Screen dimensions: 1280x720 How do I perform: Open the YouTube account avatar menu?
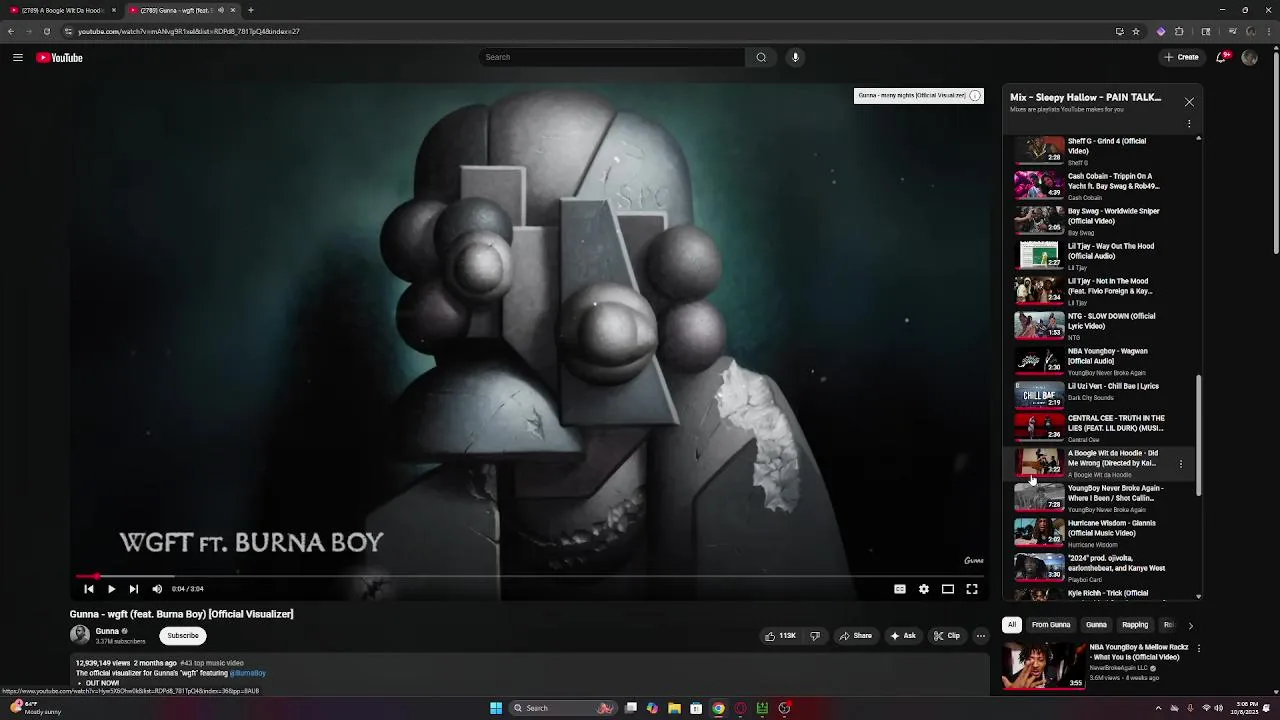1249,58
